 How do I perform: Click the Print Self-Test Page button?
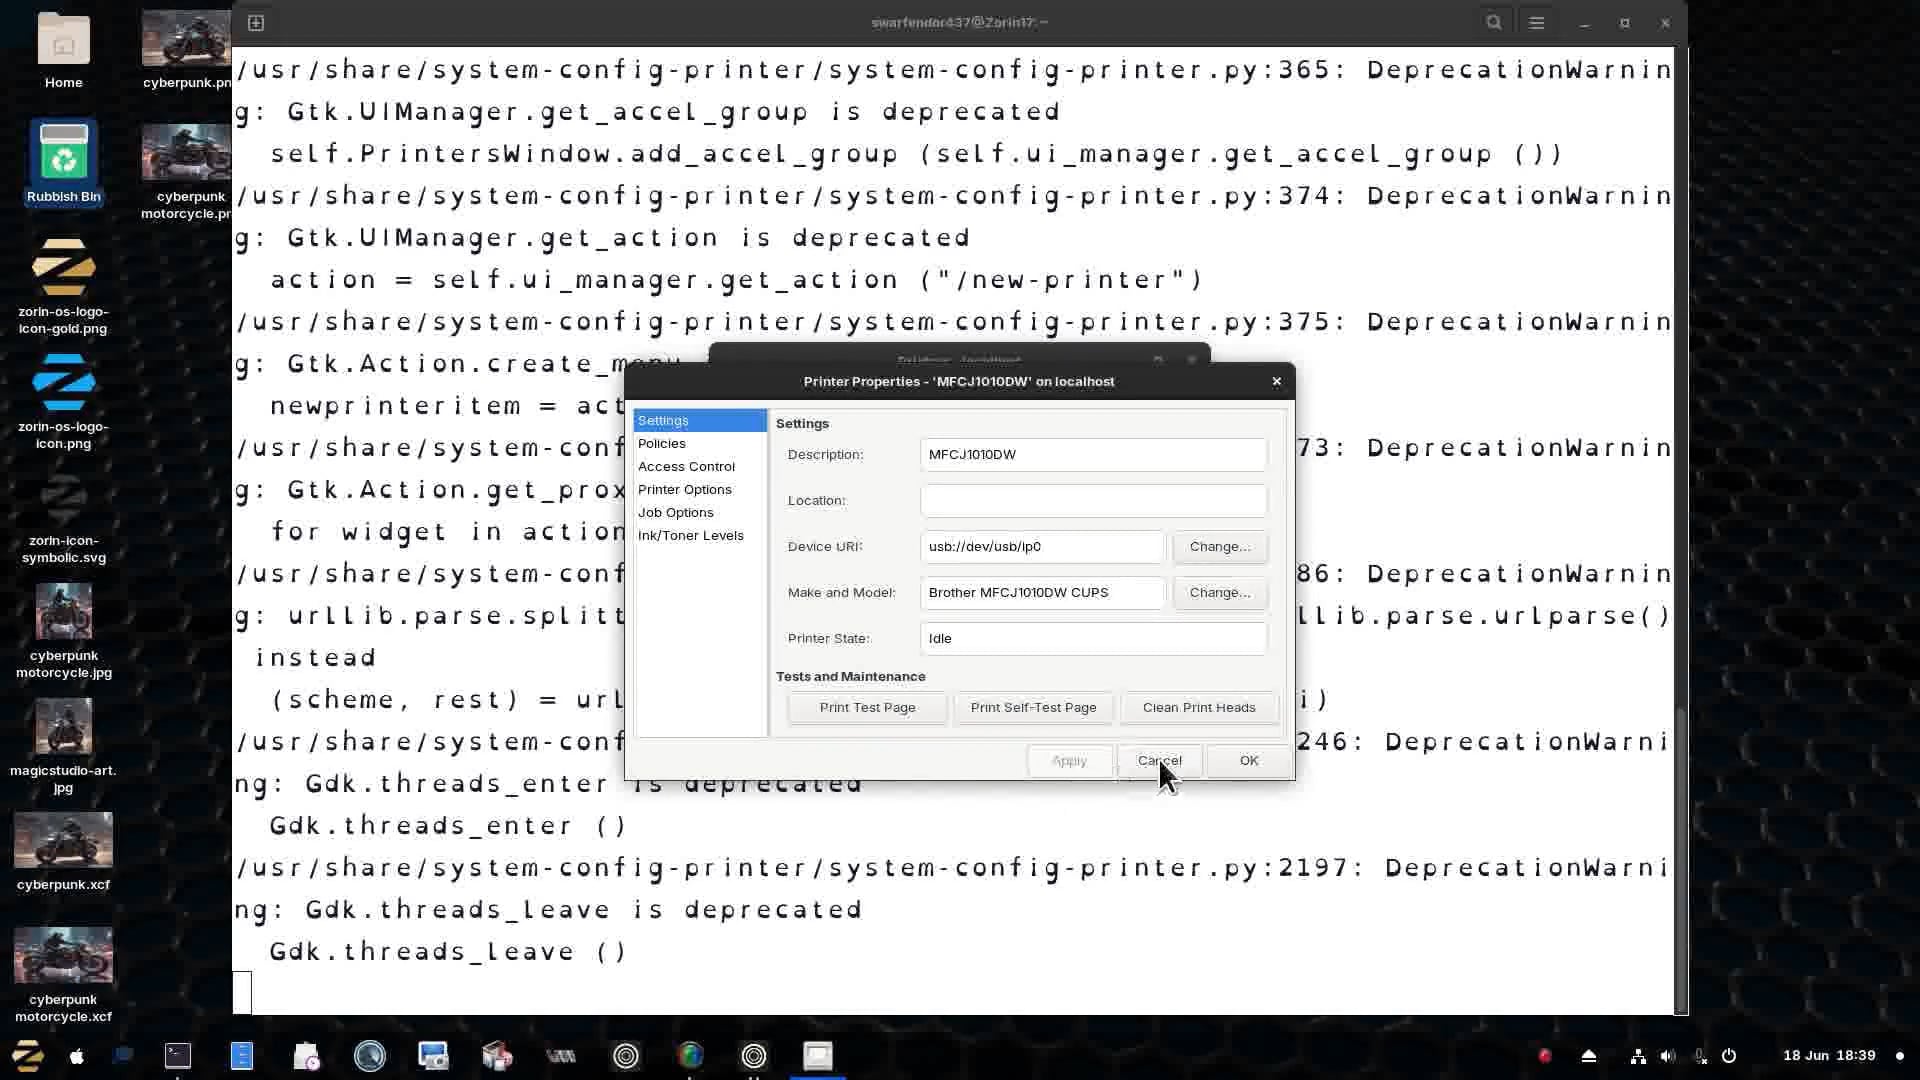pos(1033,707)
